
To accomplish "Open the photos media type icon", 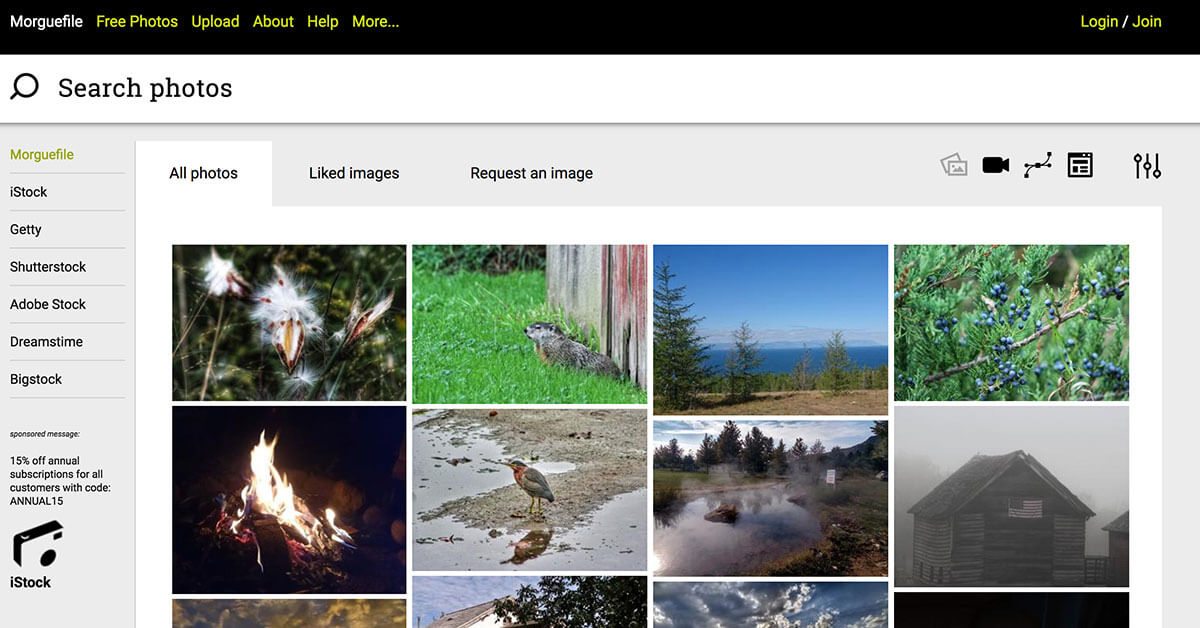I will 954,165.
